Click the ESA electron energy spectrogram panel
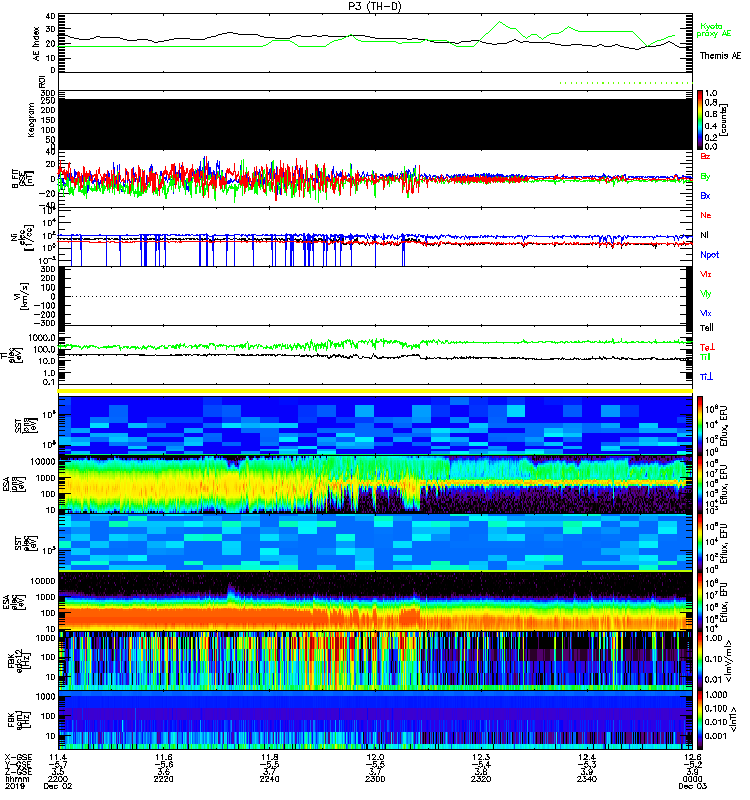 [x=376, y=602]
